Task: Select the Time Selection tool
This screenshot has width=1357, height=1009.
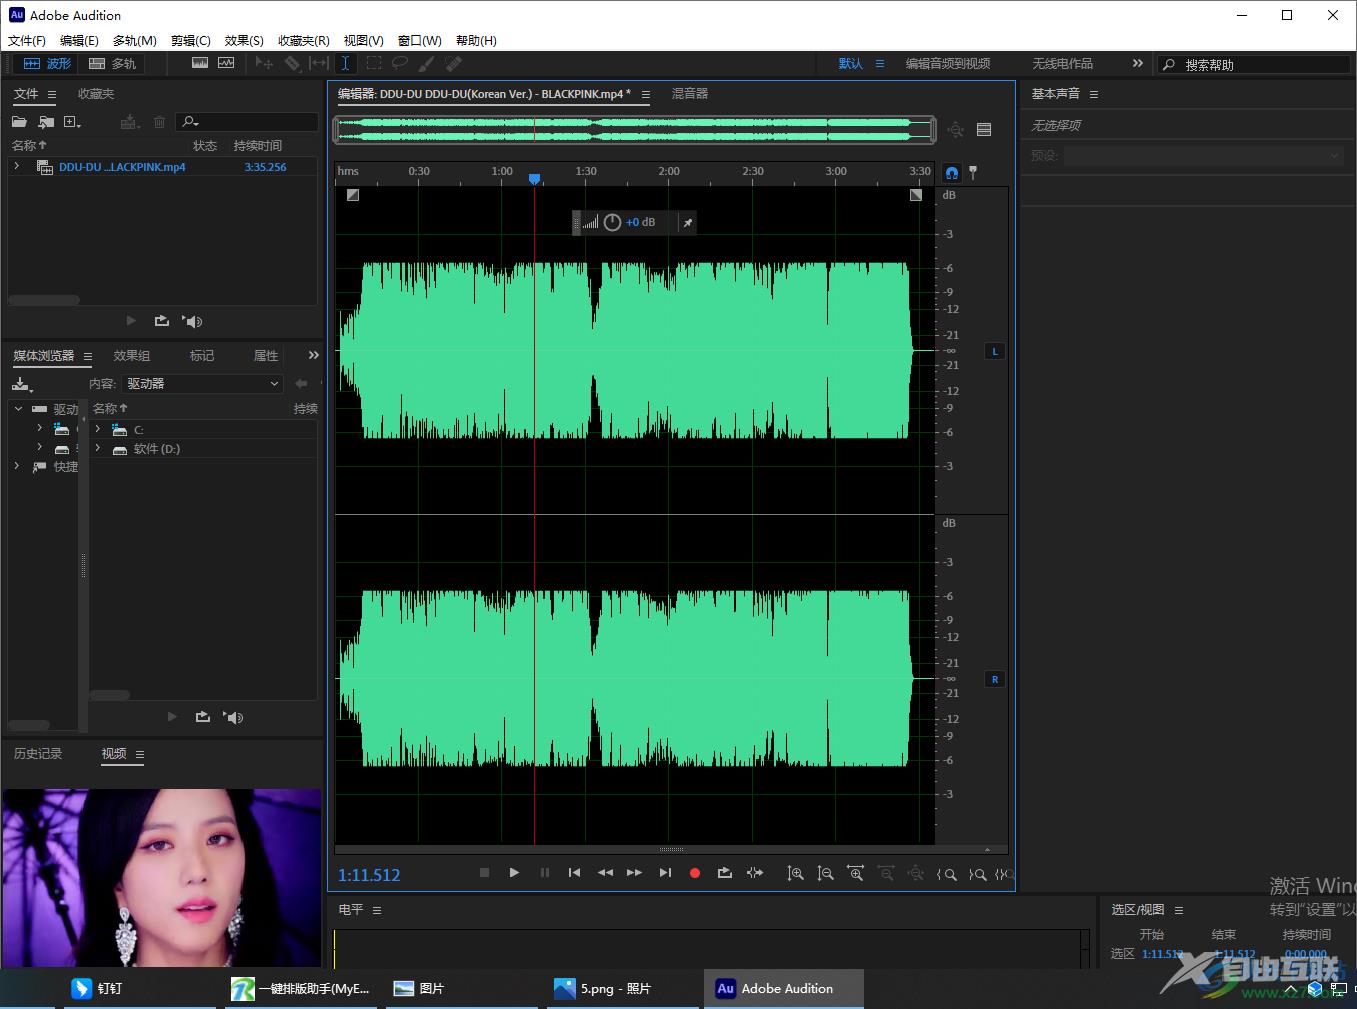Action: (x=345, y=63)
